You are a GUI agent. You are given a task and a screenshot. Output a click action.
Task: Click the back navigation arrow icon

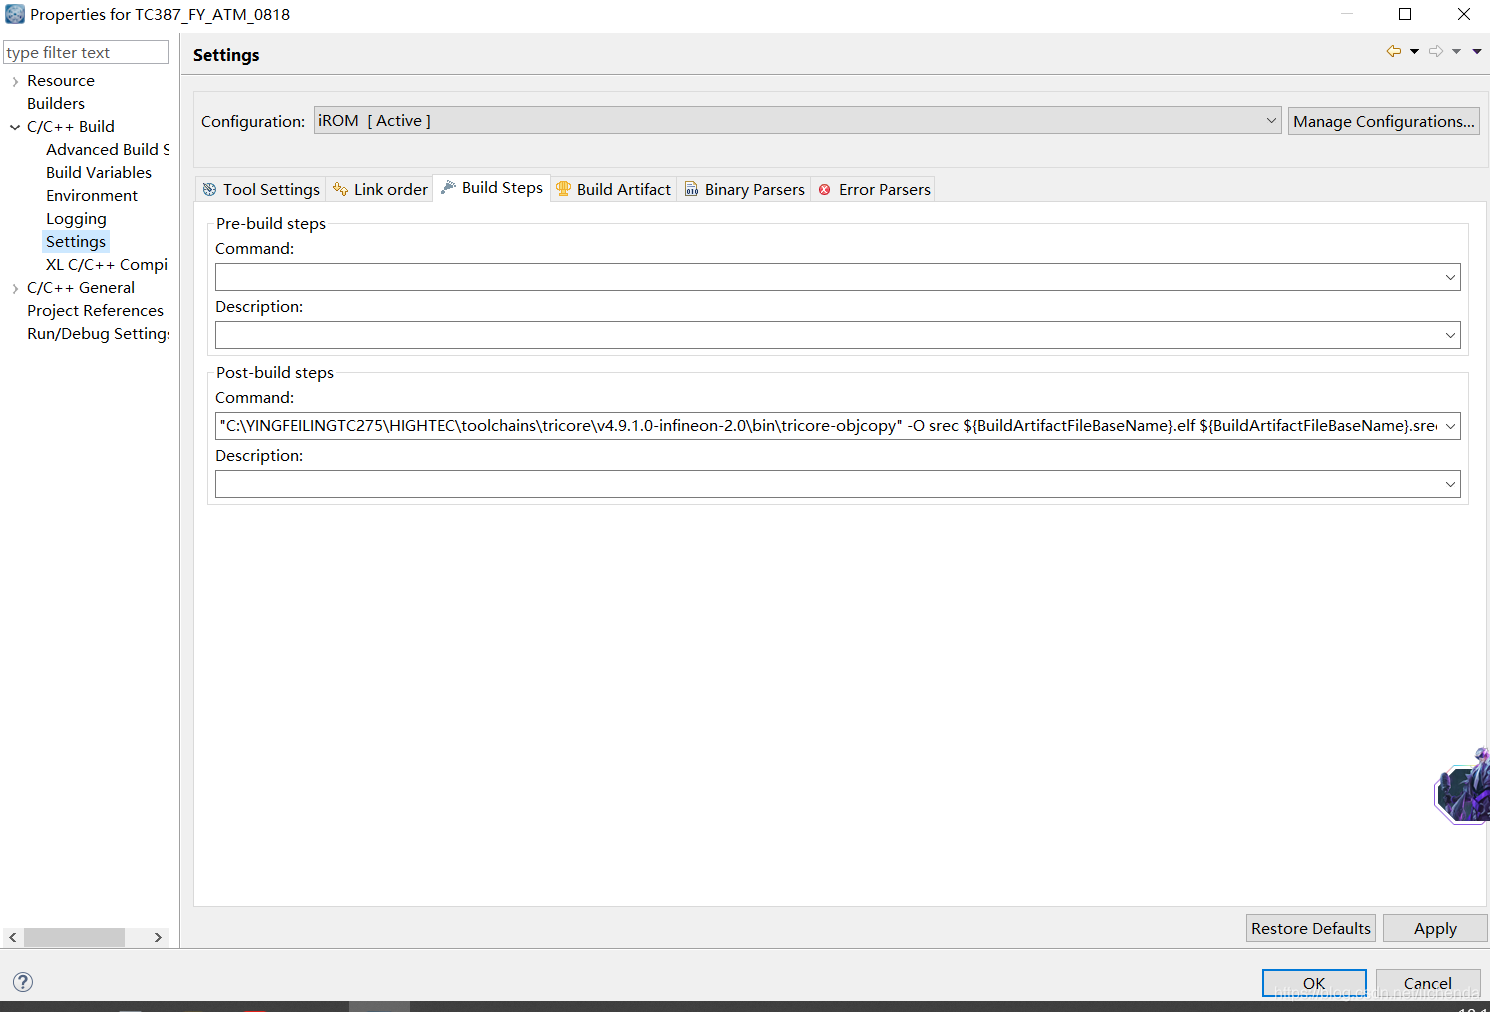(1392, 50)
